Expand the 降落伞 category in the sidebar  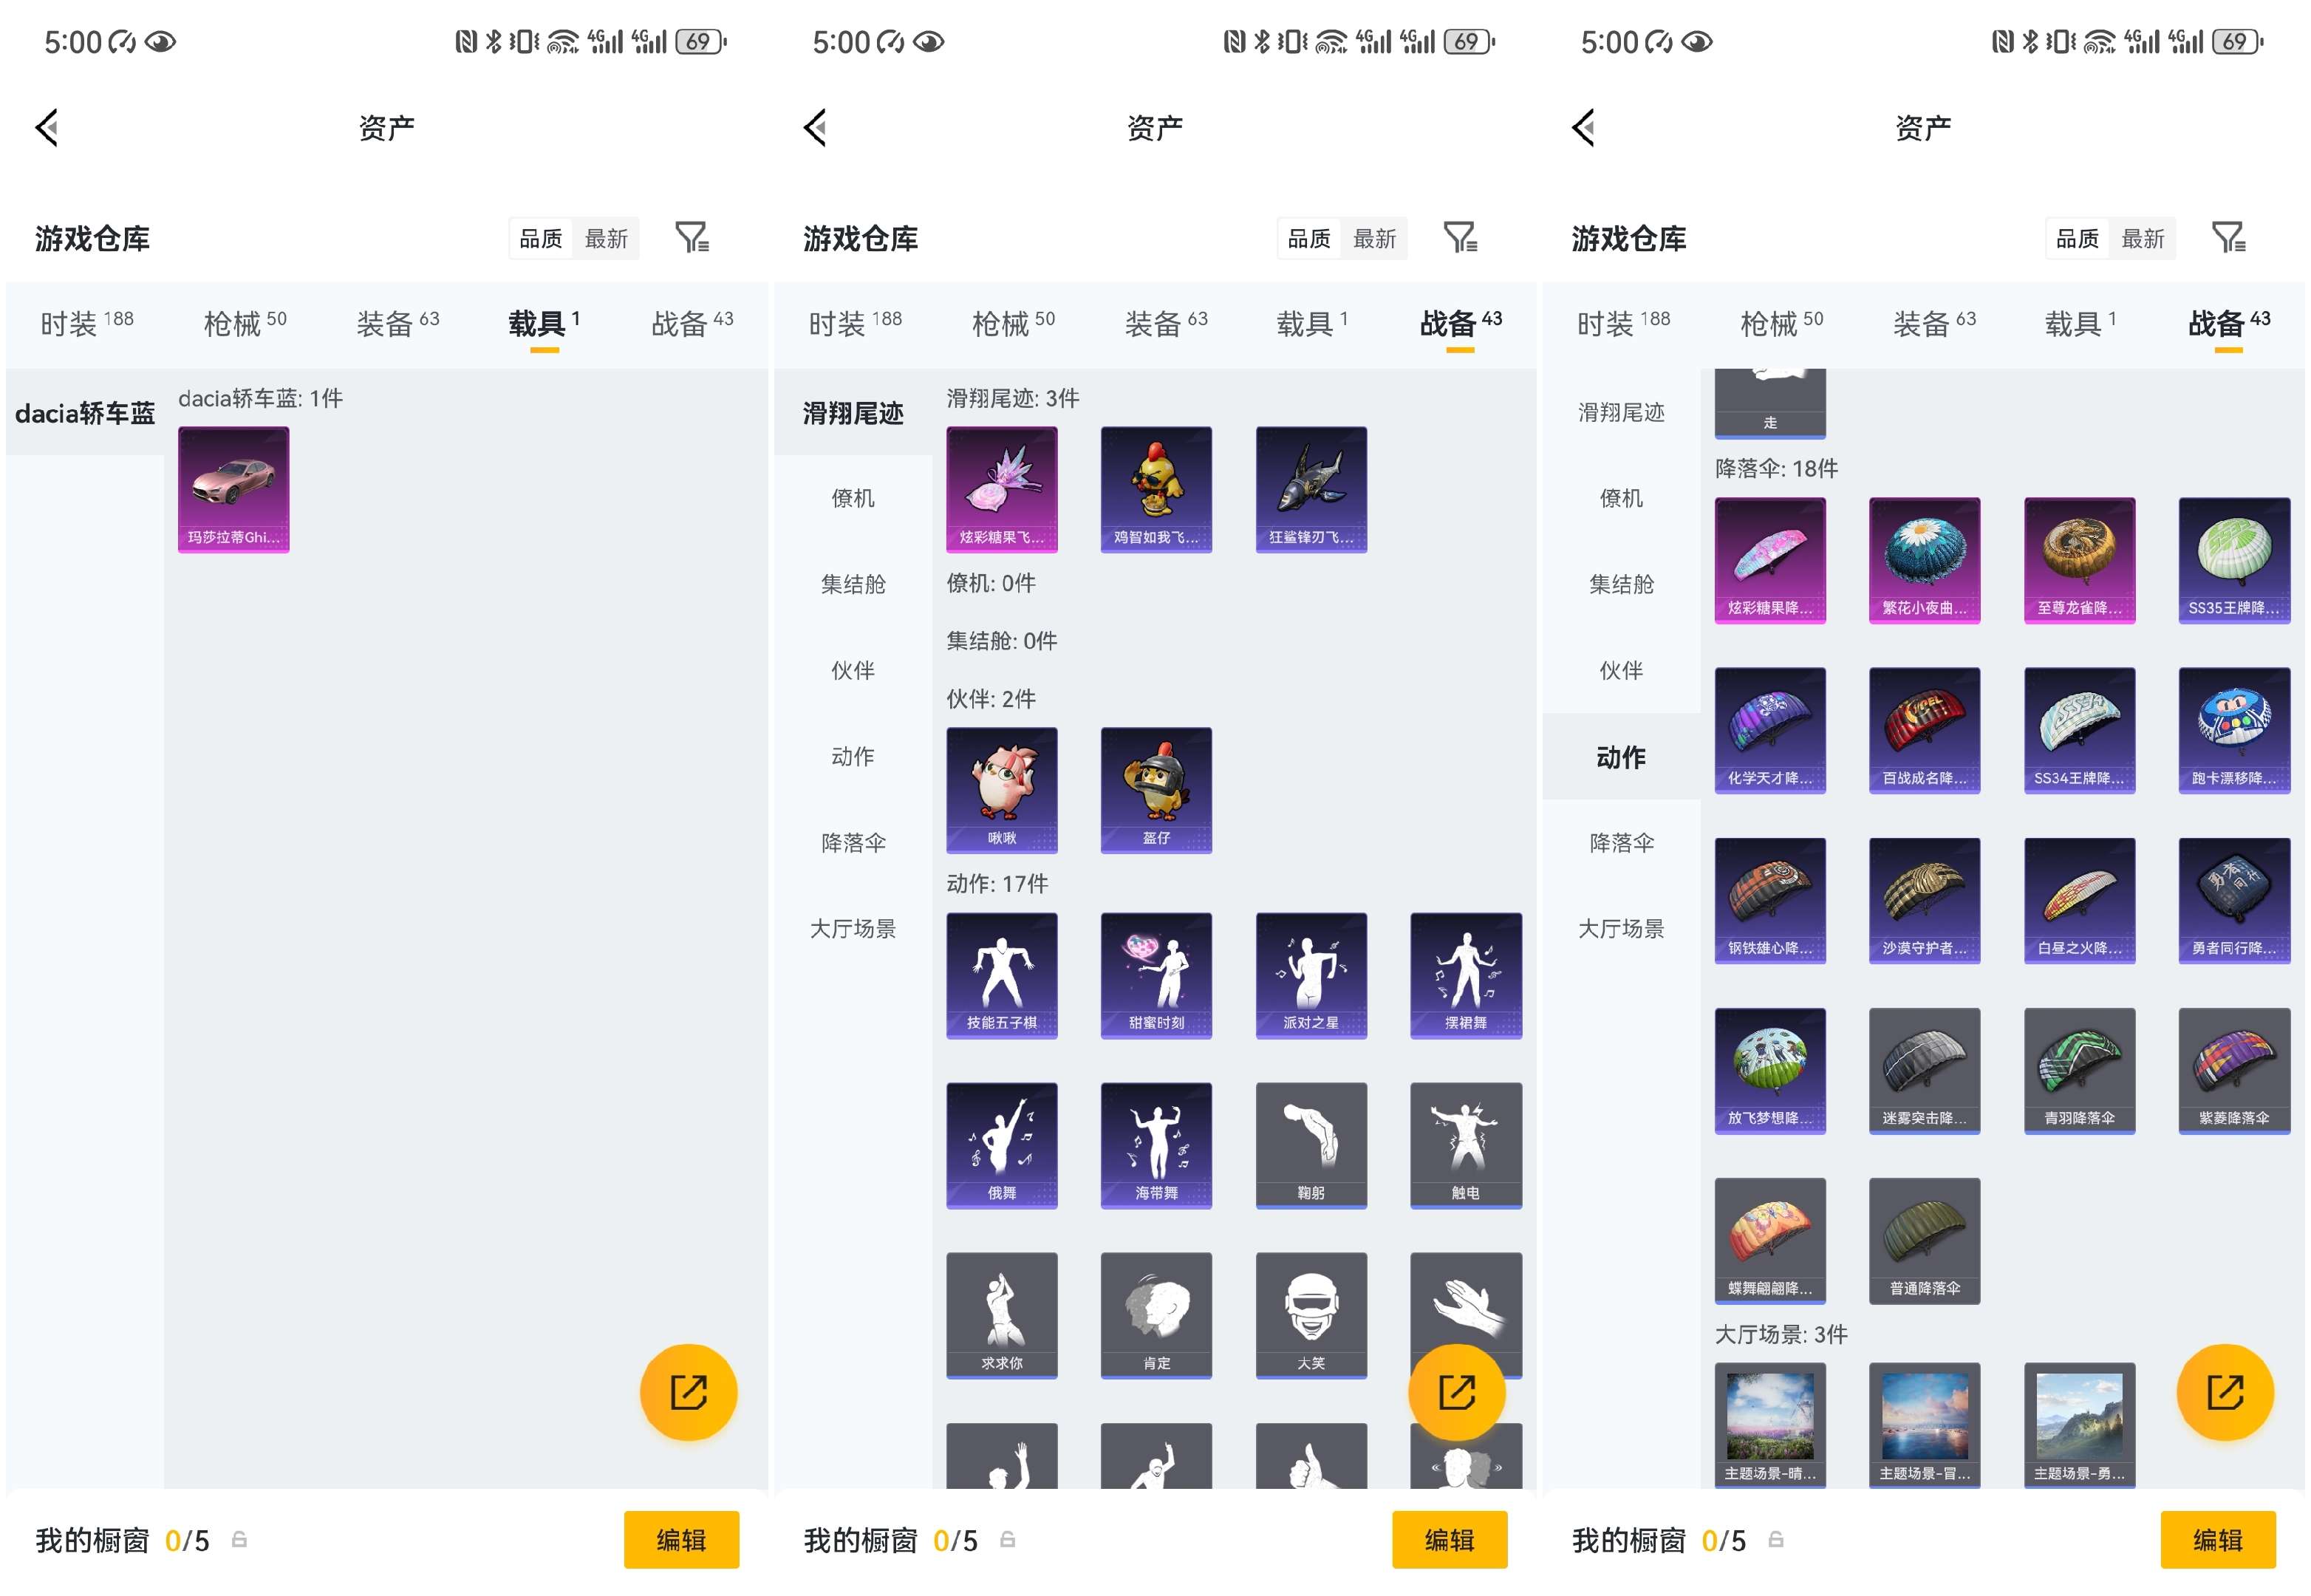(854, 843)
